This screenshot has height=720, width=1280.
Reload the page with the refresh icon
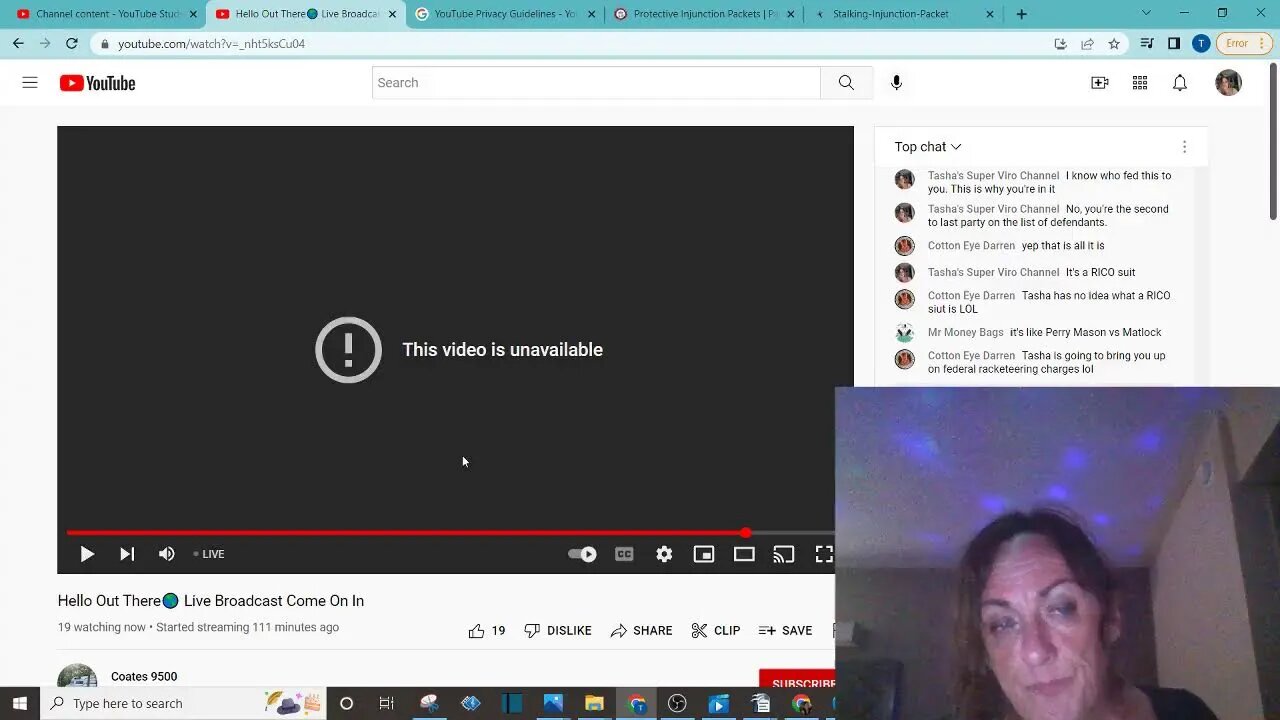coord(72,44)
